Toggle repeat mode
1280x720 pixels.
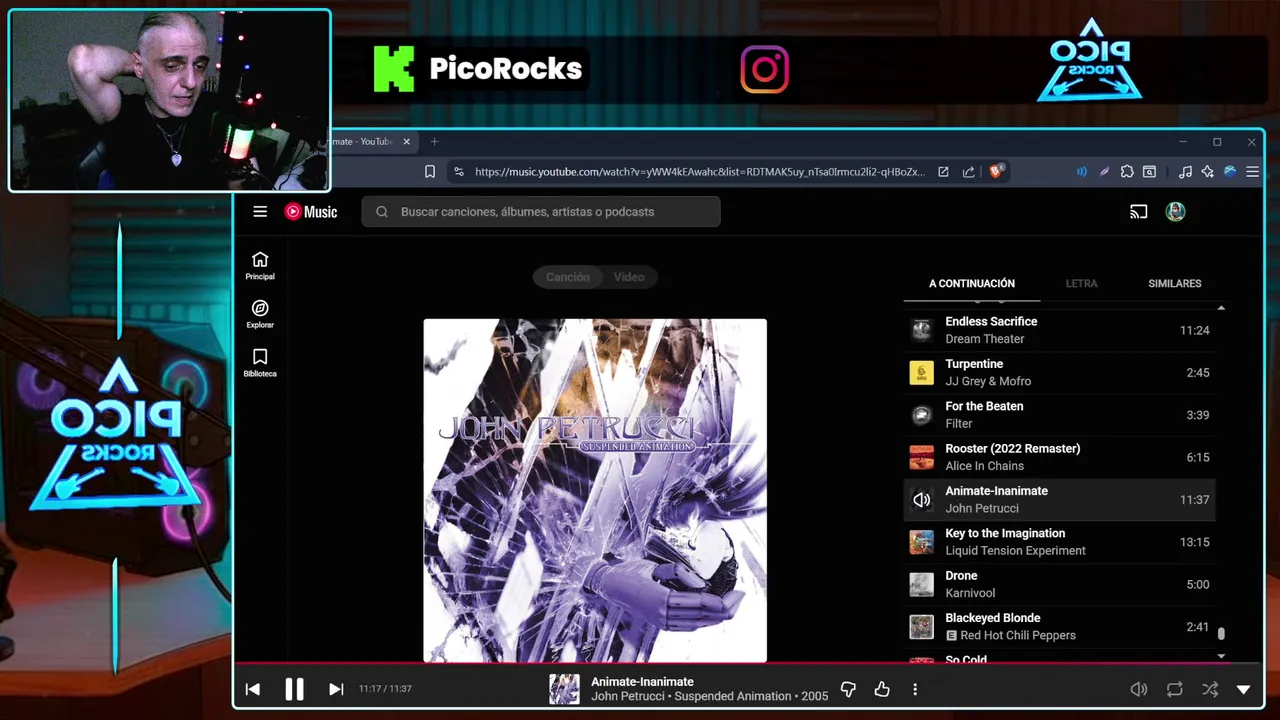(1174, 689)
